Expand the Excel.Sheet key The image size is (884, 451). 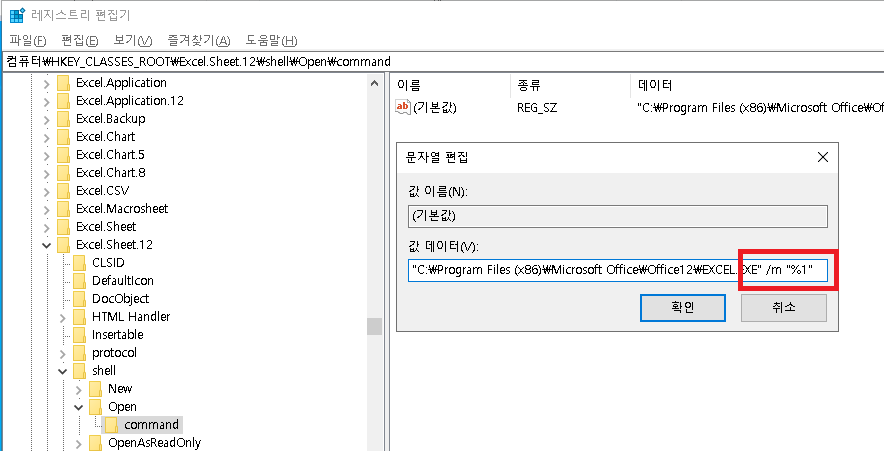click(47, 227)
